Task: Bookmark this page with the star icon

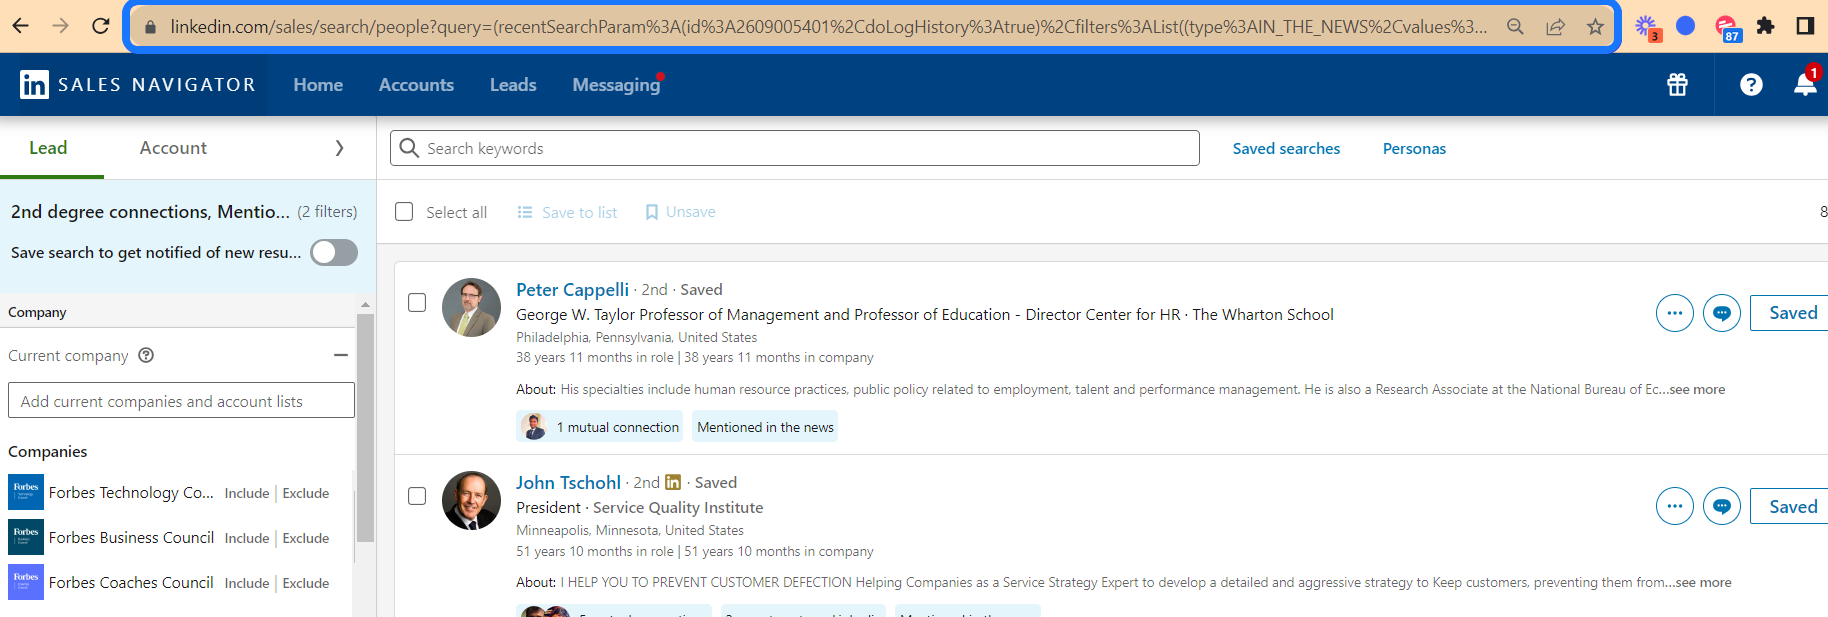Action: pos(1595,27)
